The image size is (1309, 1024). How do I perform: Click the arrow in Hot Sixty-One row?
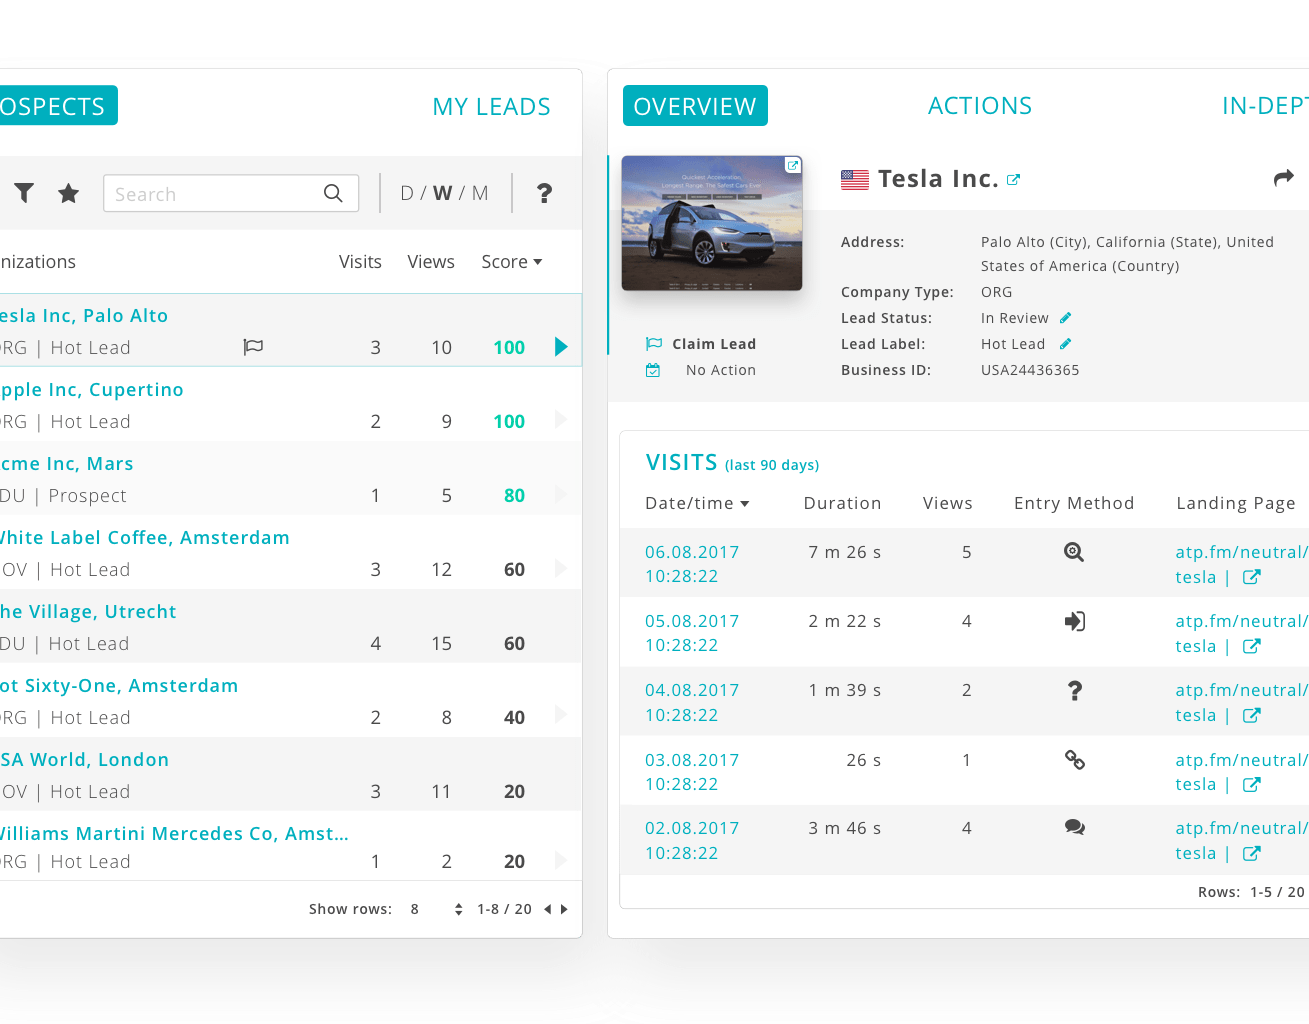(x=561, y=714)
